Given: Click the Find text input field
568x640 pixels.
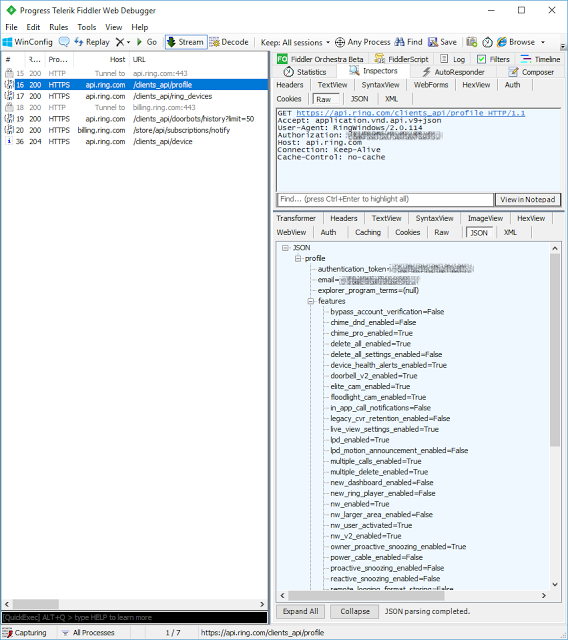Looking at the screenshot, I should [385, 199].
